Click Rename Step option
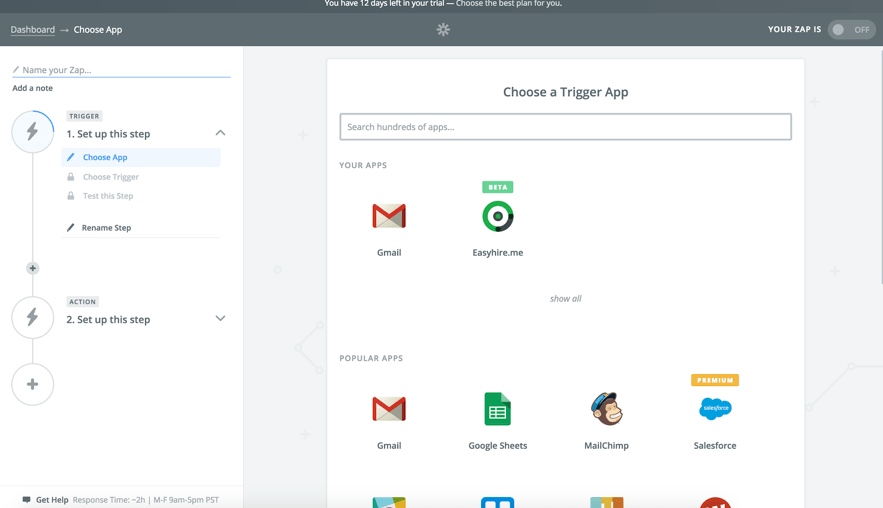The image size is (883, 508). pyautogui.click(x=106, y=228)
